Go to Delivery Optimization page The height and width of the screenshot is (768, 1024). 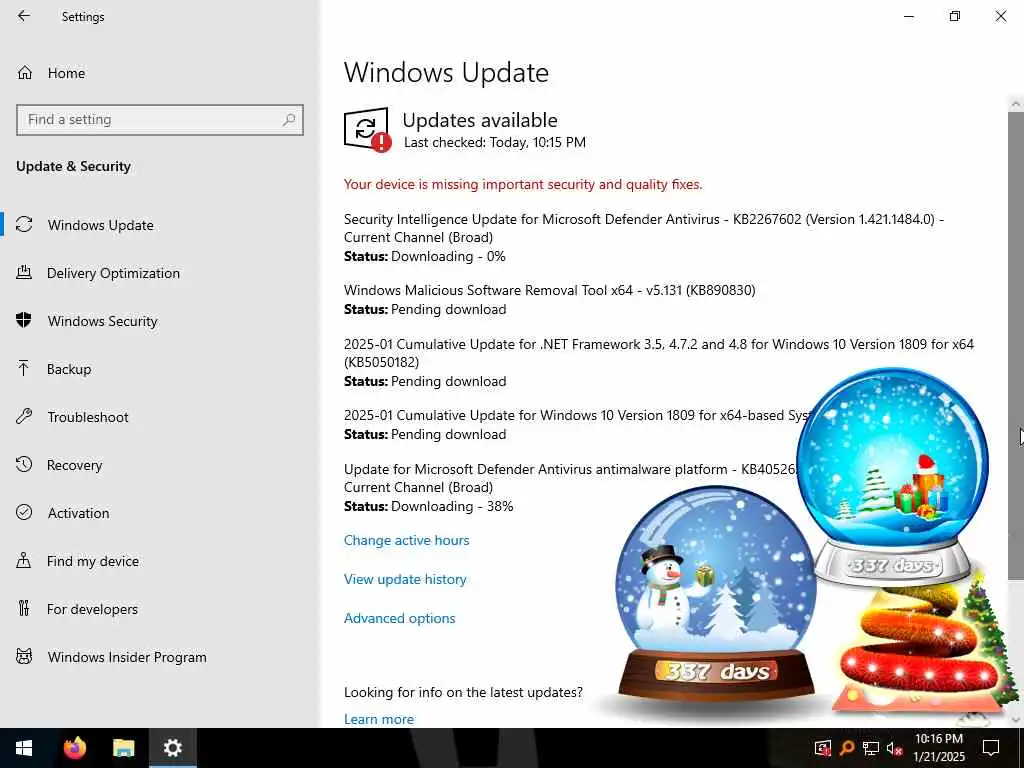160,272
